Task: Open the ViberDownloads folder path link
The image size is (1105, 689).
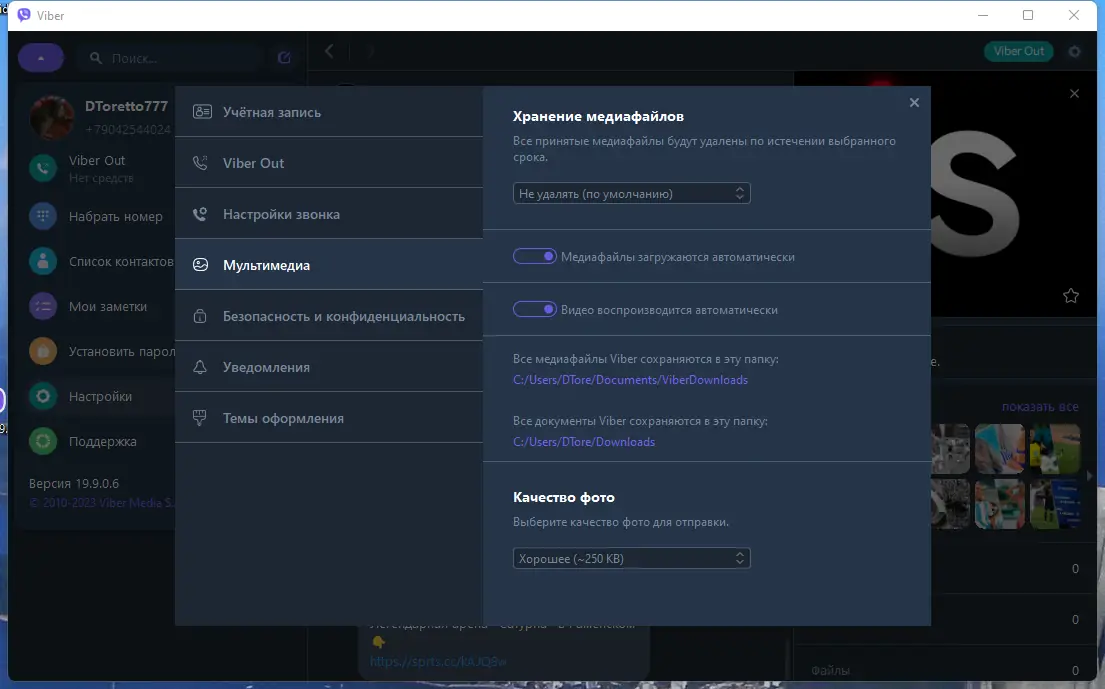Action: click(x=631, y=380)
